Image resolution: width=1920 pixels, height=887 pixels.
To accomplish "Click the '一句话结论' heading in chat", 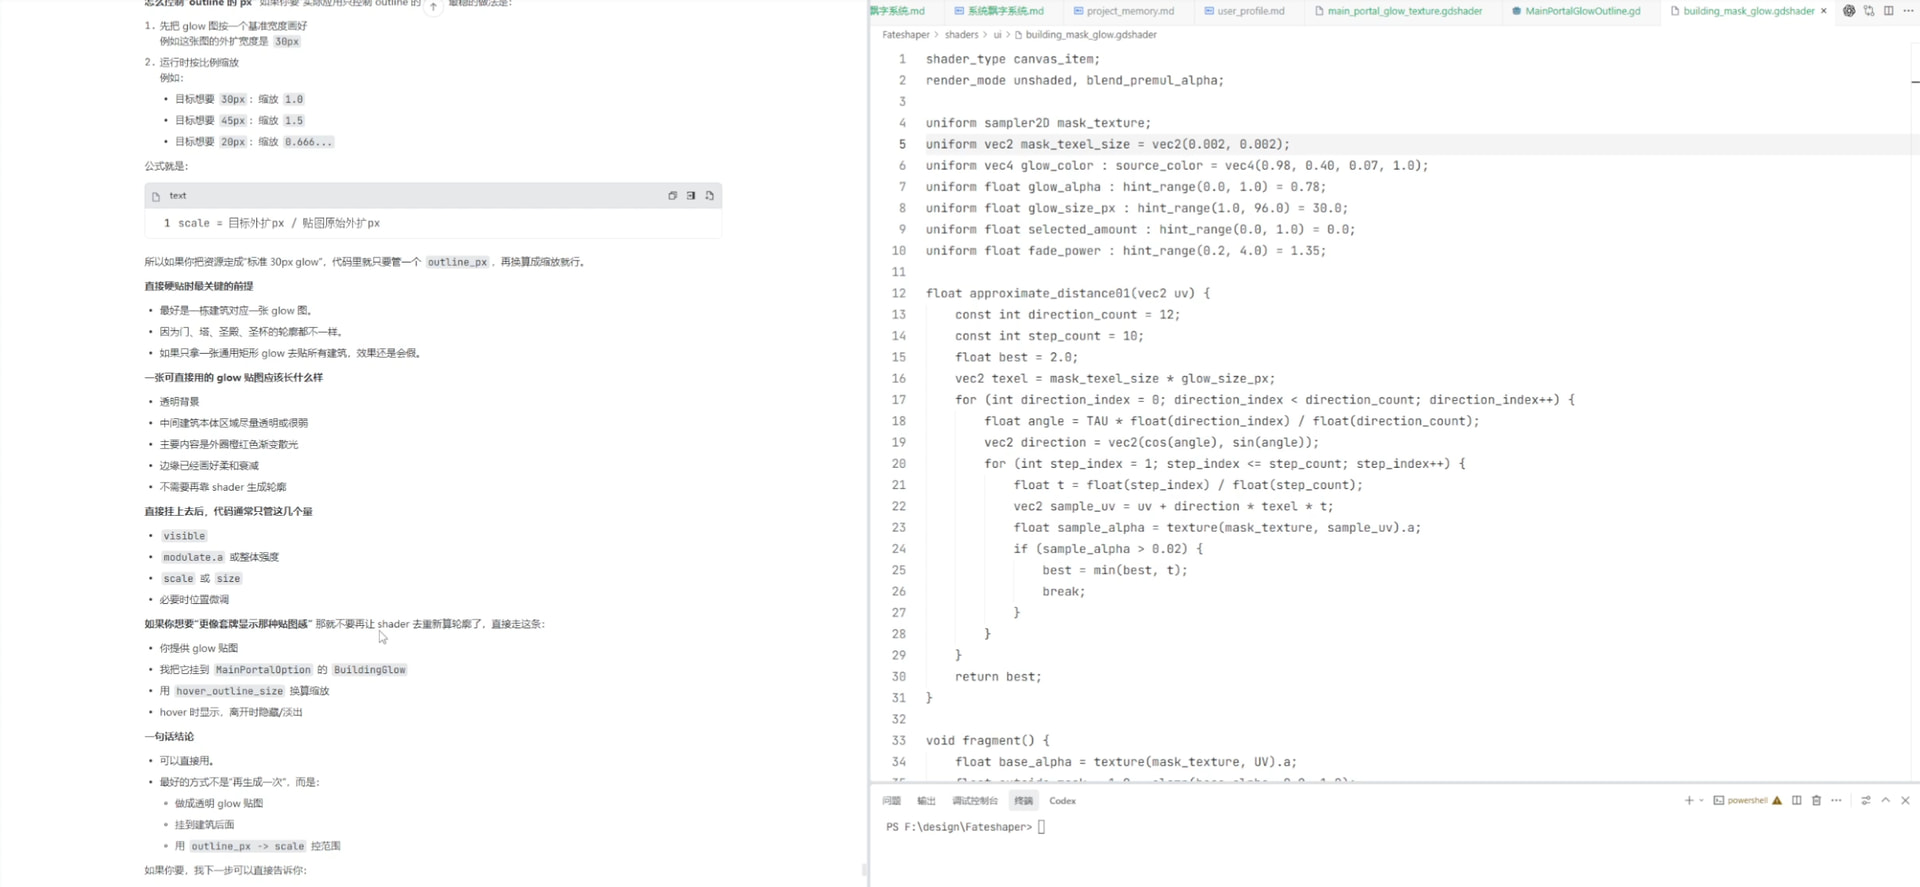I will (169, 737).
